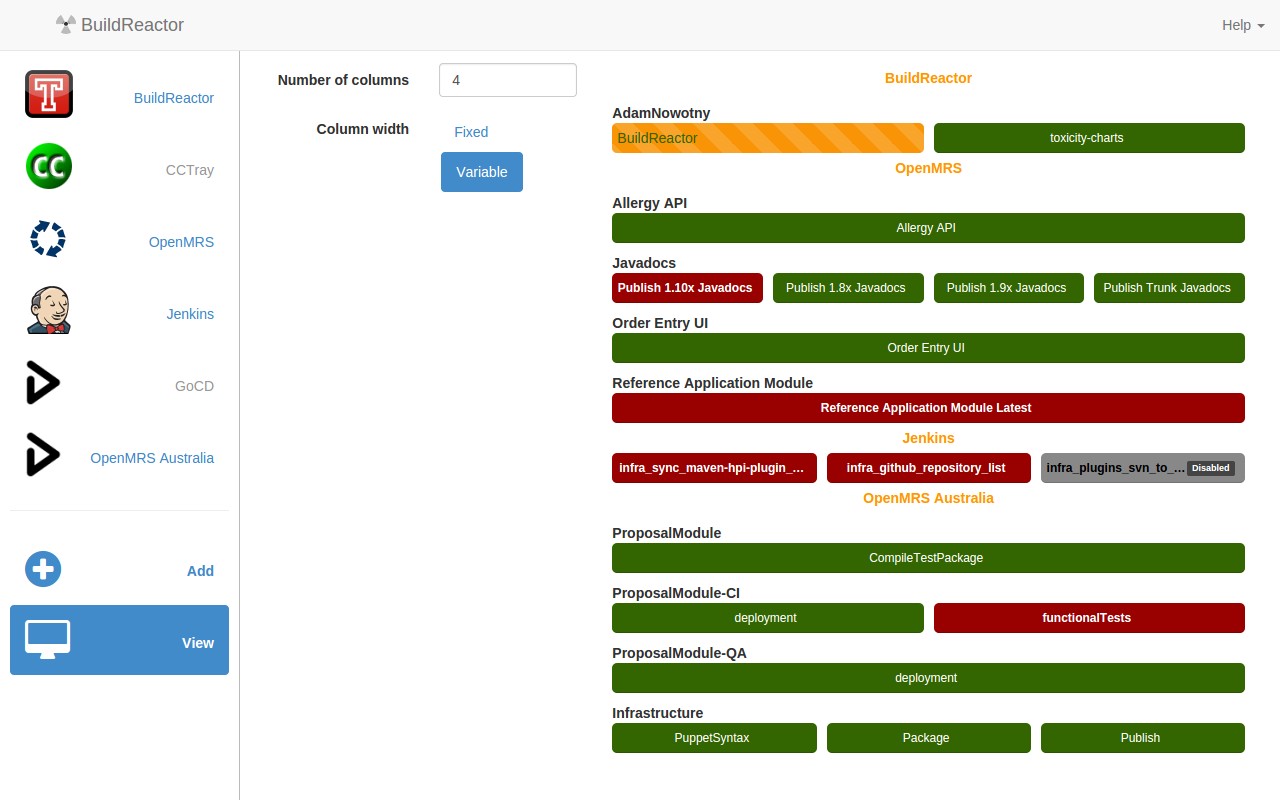Click the orange Jenkins section heading
This screenshot has width=1280, height=800.
click(928, 438)
